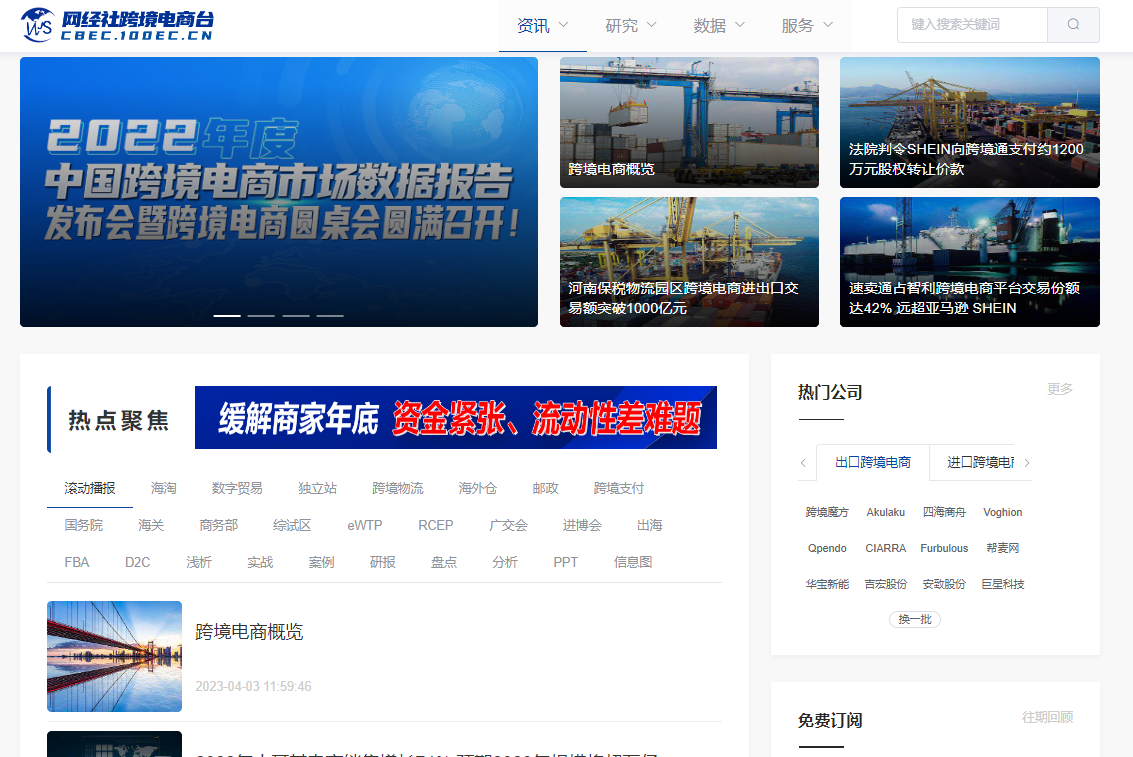Click the 更多 link in 热门公司 panel
The height and width of the screenshot is (757, 1133).
[x=1060, y=389]
